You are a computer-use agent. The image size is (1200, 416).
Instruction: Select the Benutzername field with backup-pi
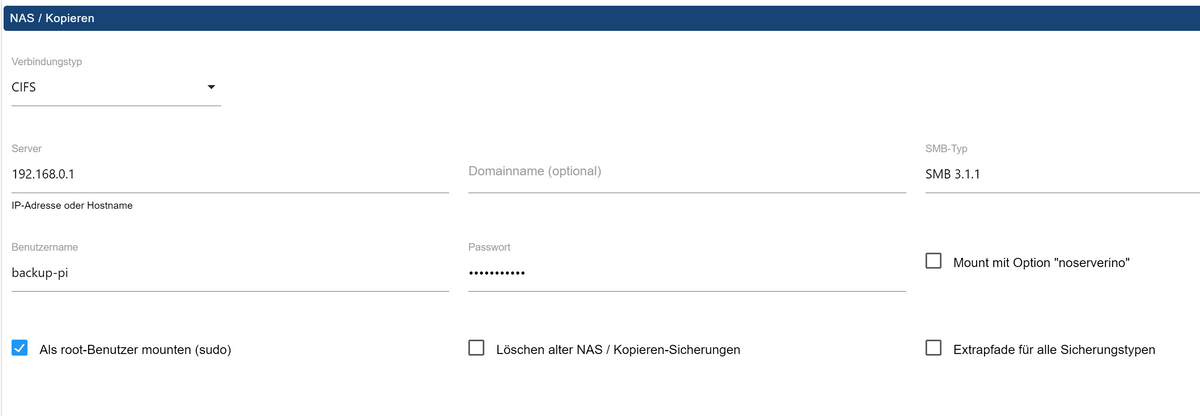click(229, 273)
